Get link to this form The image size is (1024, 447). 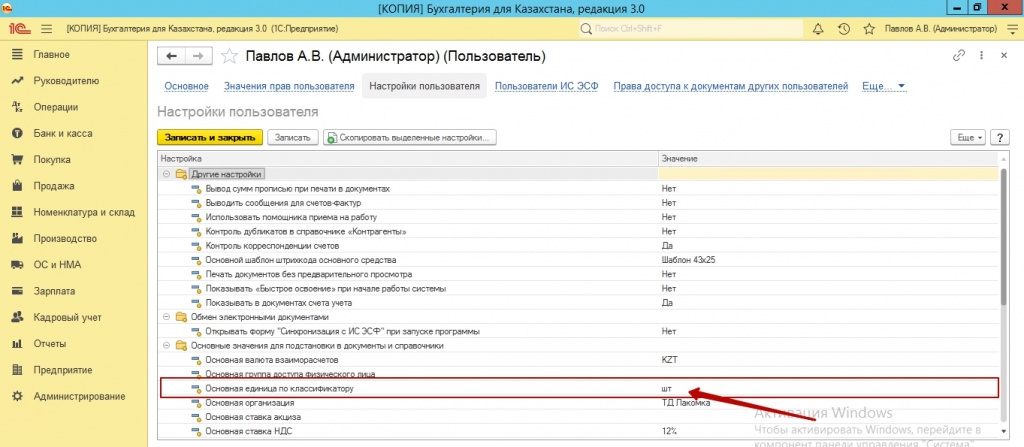tap(959, 56)
